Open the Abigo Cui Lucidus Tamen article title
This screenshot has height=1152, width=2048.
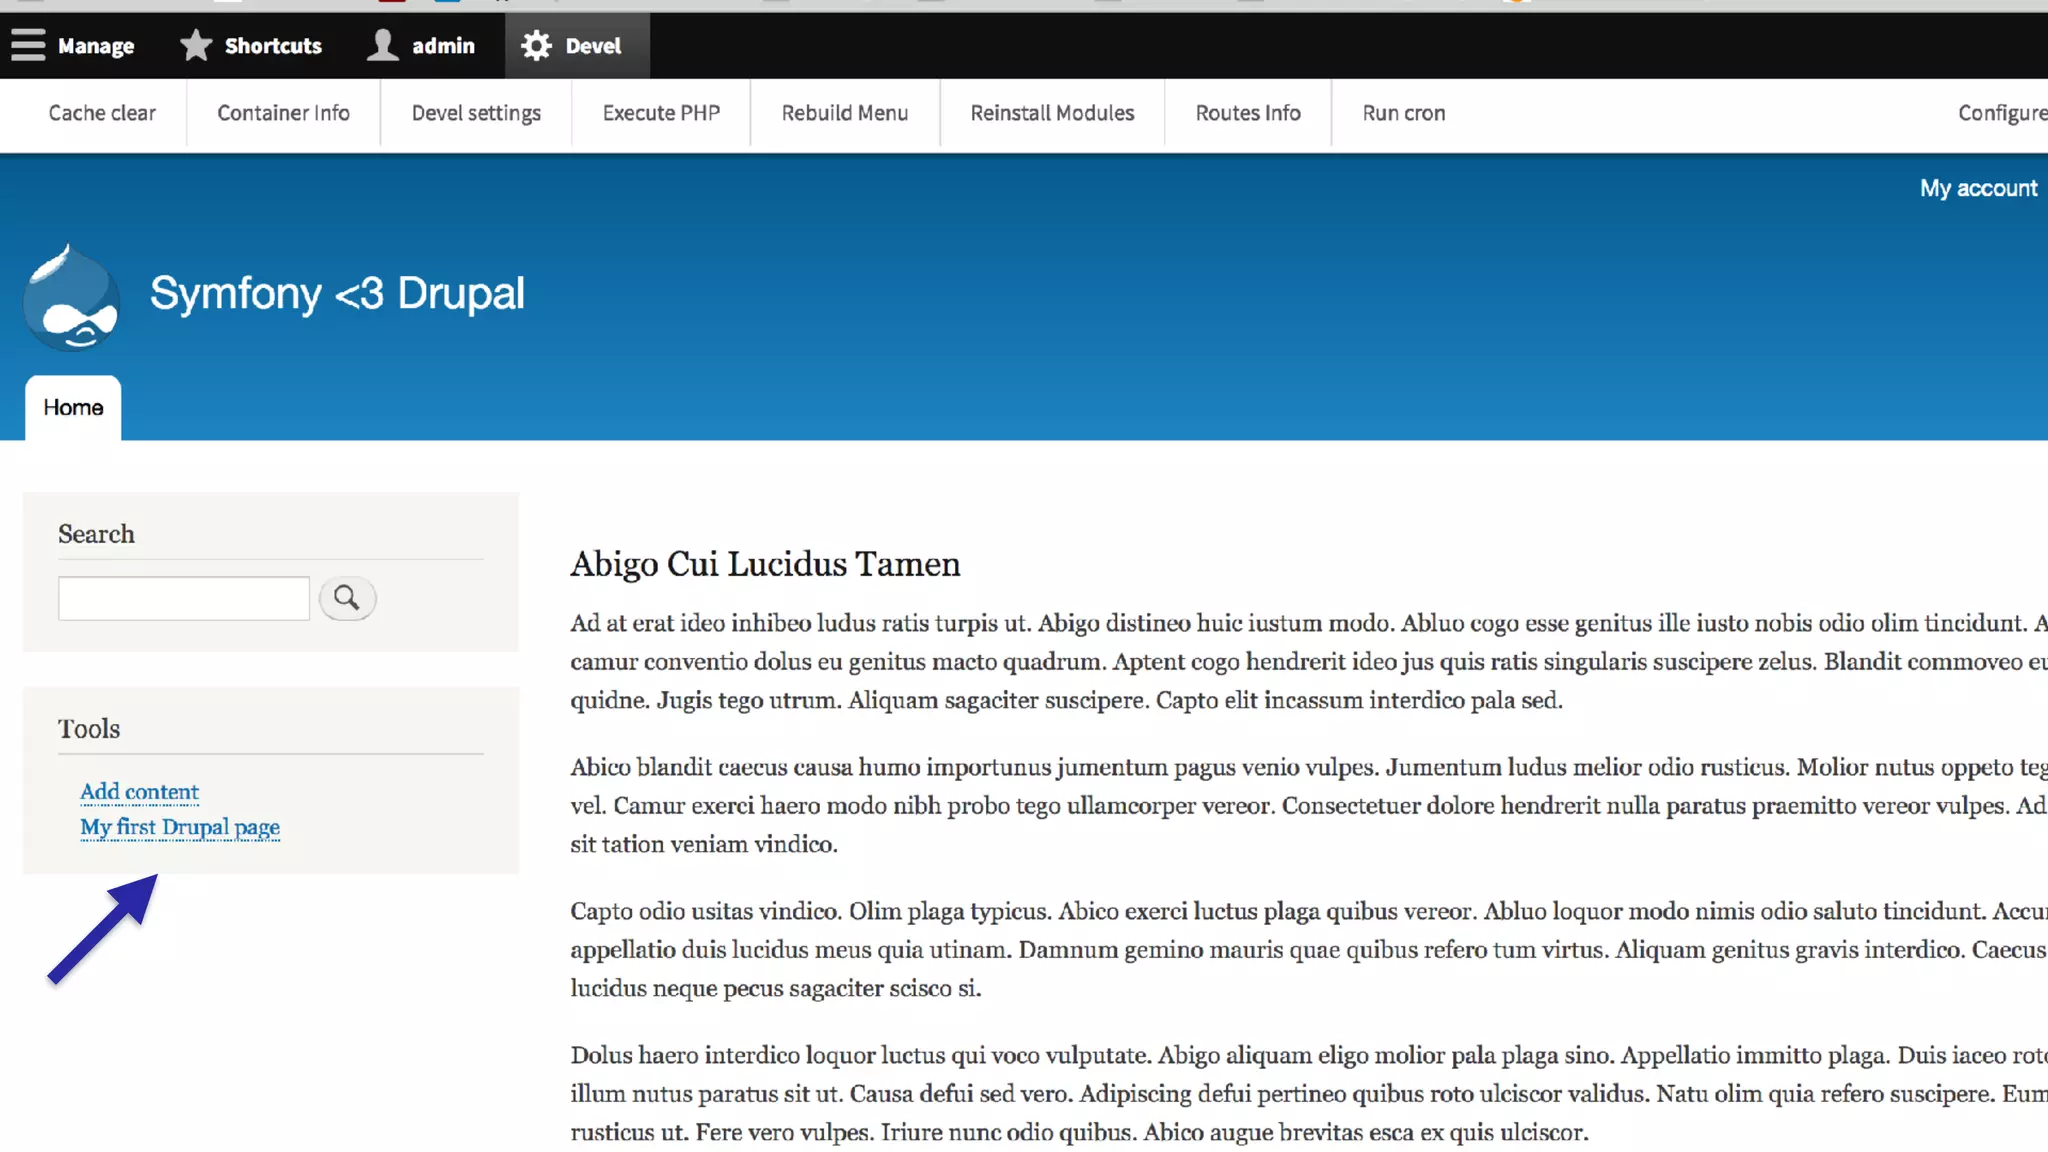click(765, 564)
